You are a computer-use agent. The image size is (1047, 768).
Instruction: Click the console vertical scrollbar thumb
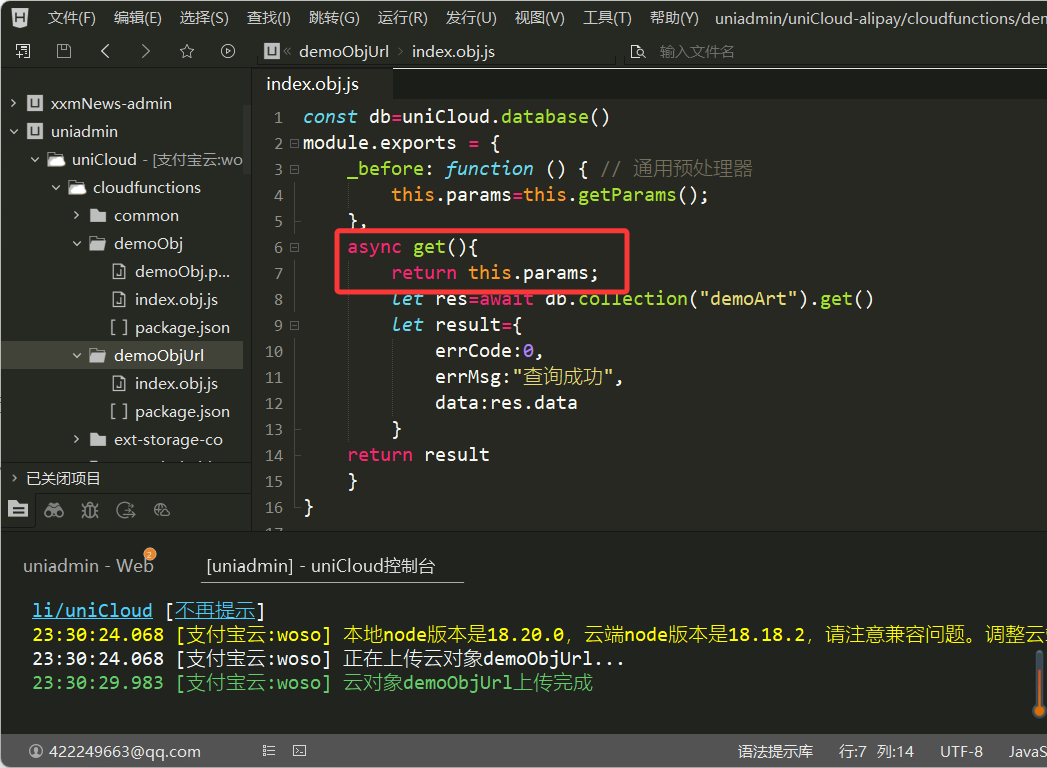pos(1038,682)
